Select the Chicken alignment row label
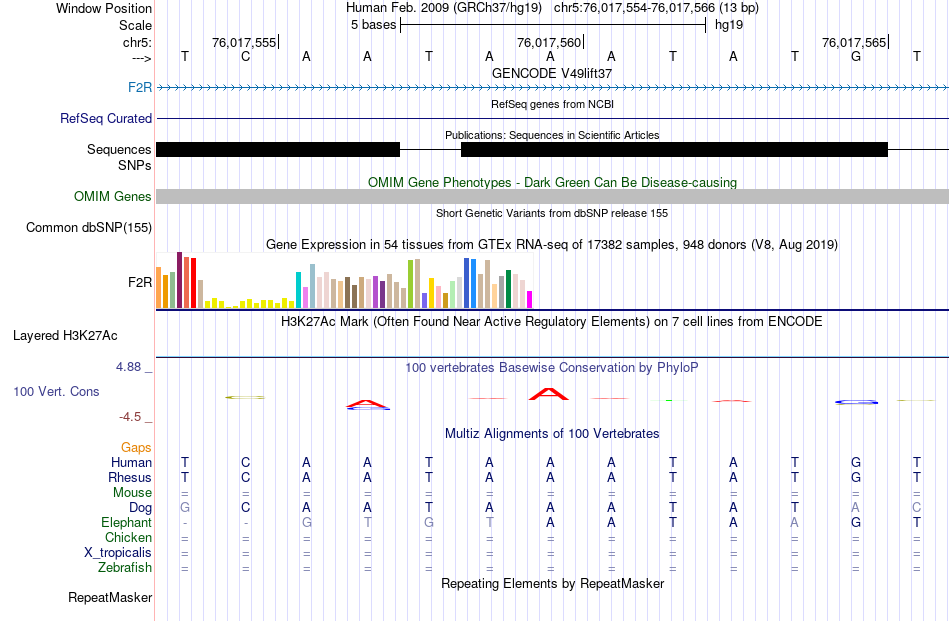The height and width of the screenshot is (621, 950). coord(128,537)
